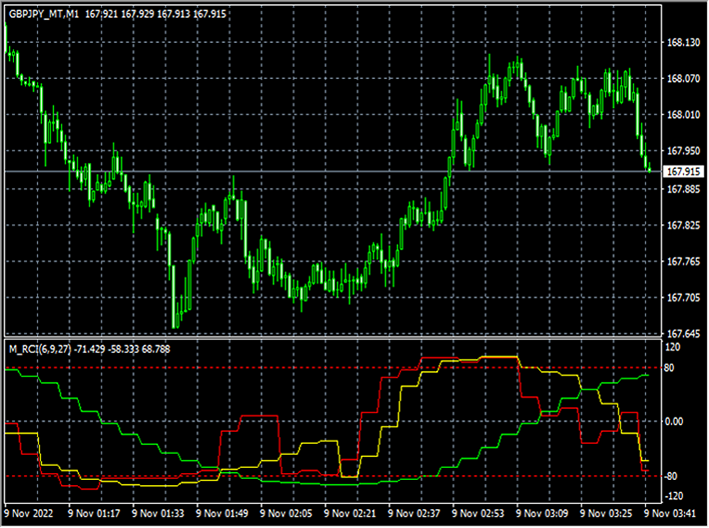This screenshot has width=709, height=528.
Task: Select the current price tag 167.915
Action: tap(683, 171)
